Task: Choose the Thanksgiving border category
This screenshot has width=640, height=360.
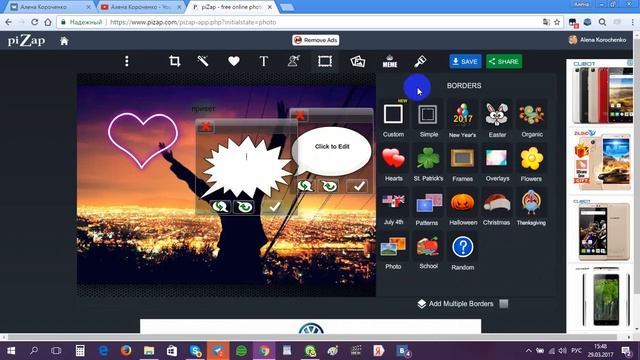Action: pos(531,207)
